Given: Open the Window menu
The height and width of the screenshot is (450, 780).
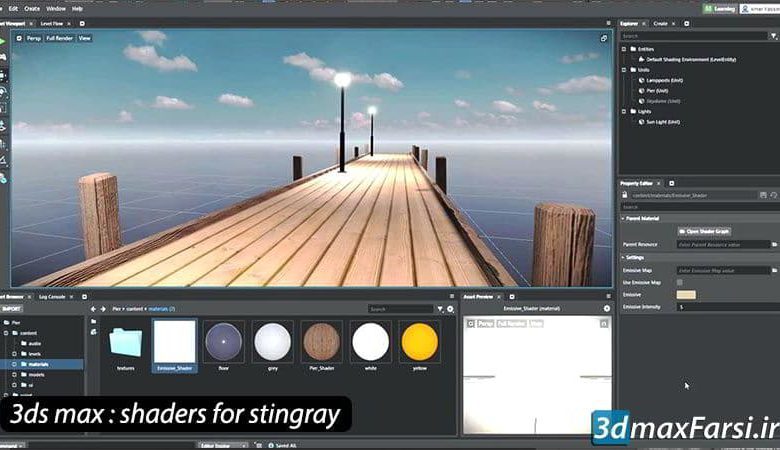Looking at the screenshot, I should 56,9.
